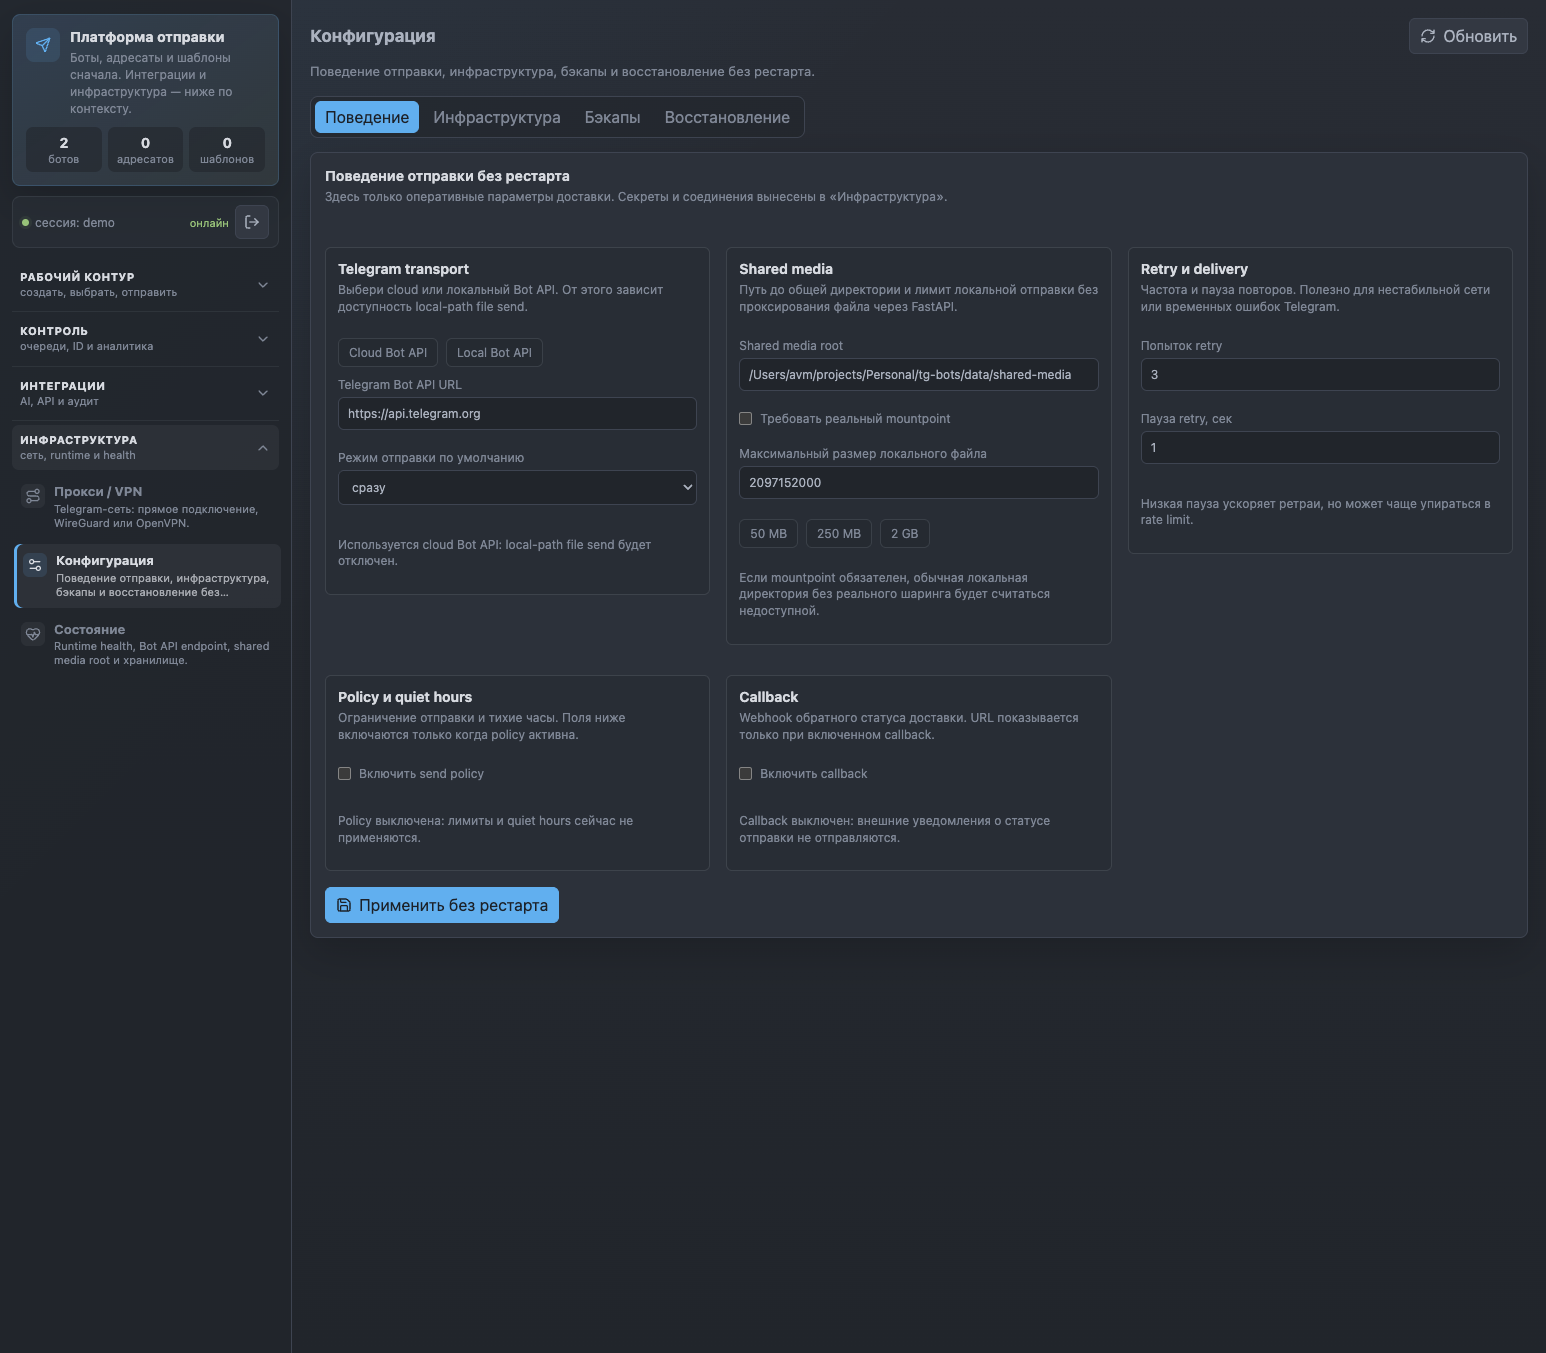Screen dimensions: 1546x1353
Task: Click the Попыток retry input field
Action: tap(1320, 374)
